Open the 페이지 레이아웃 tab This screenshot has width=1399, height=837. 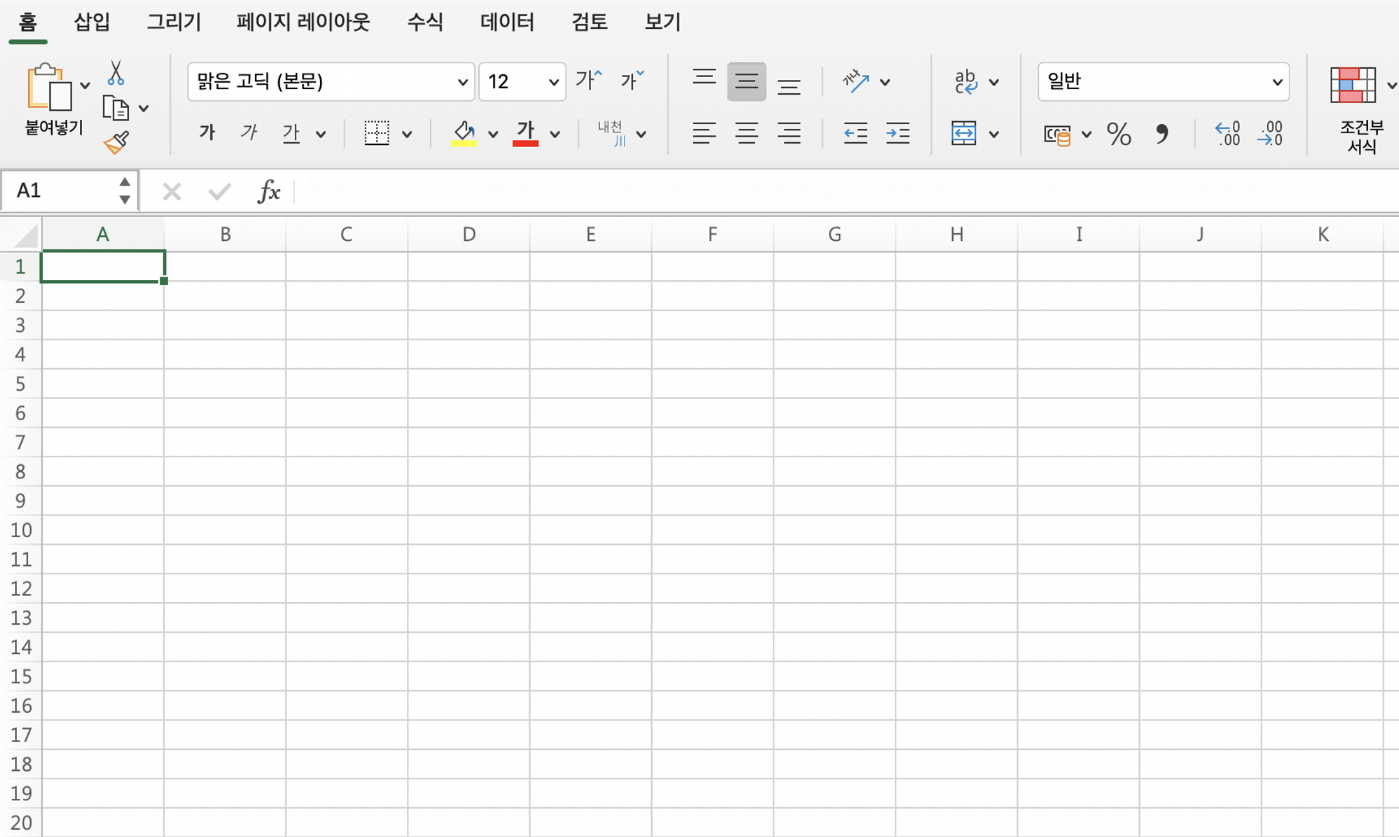[303, 21]
